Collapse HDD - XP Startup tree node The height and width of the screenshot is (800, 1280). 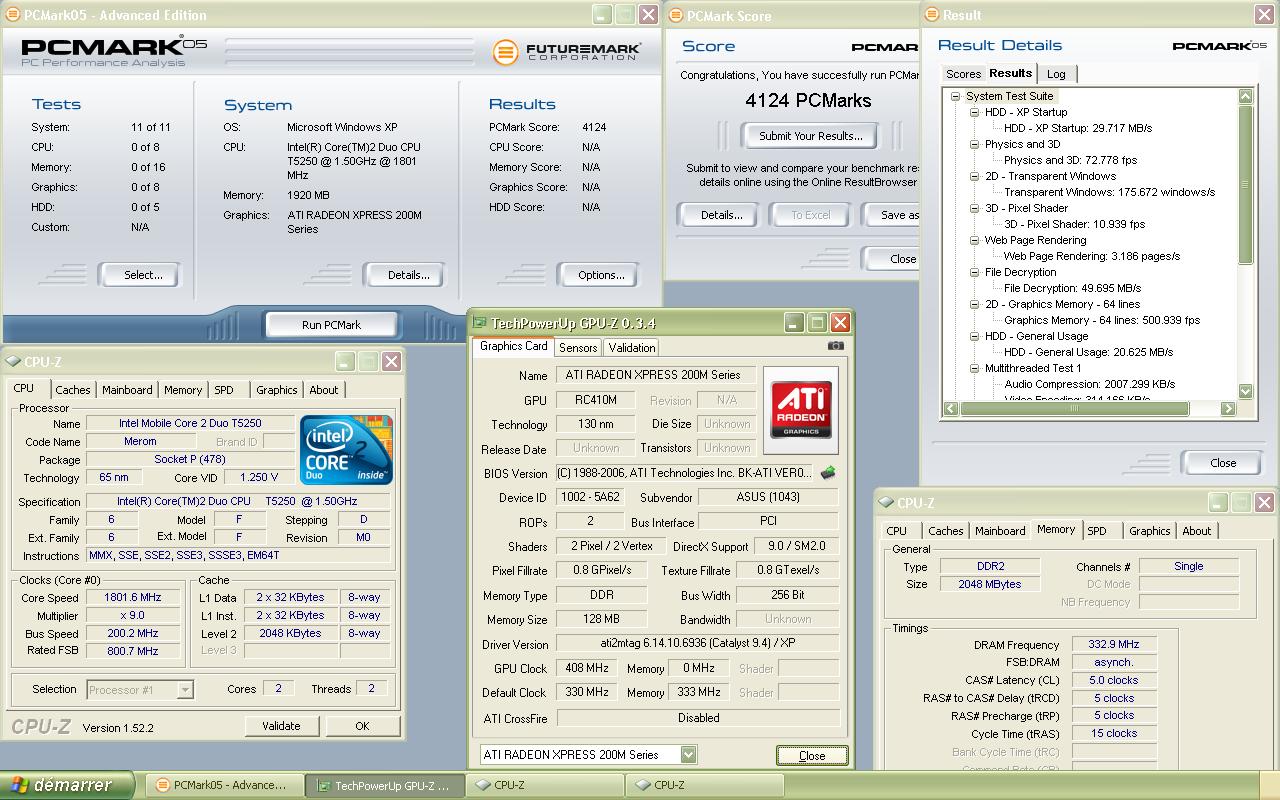point(975,112)
